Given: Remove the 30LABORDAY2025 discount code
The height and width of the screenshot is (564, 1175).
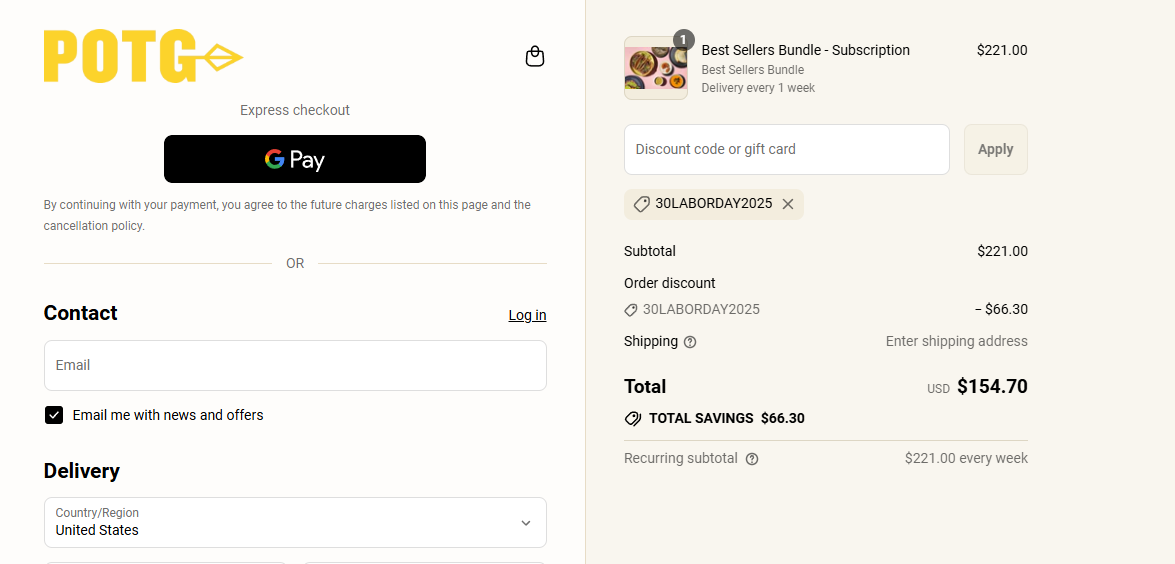Looking at the screenshot, I should pyautogui.click(x=788, y=204).
